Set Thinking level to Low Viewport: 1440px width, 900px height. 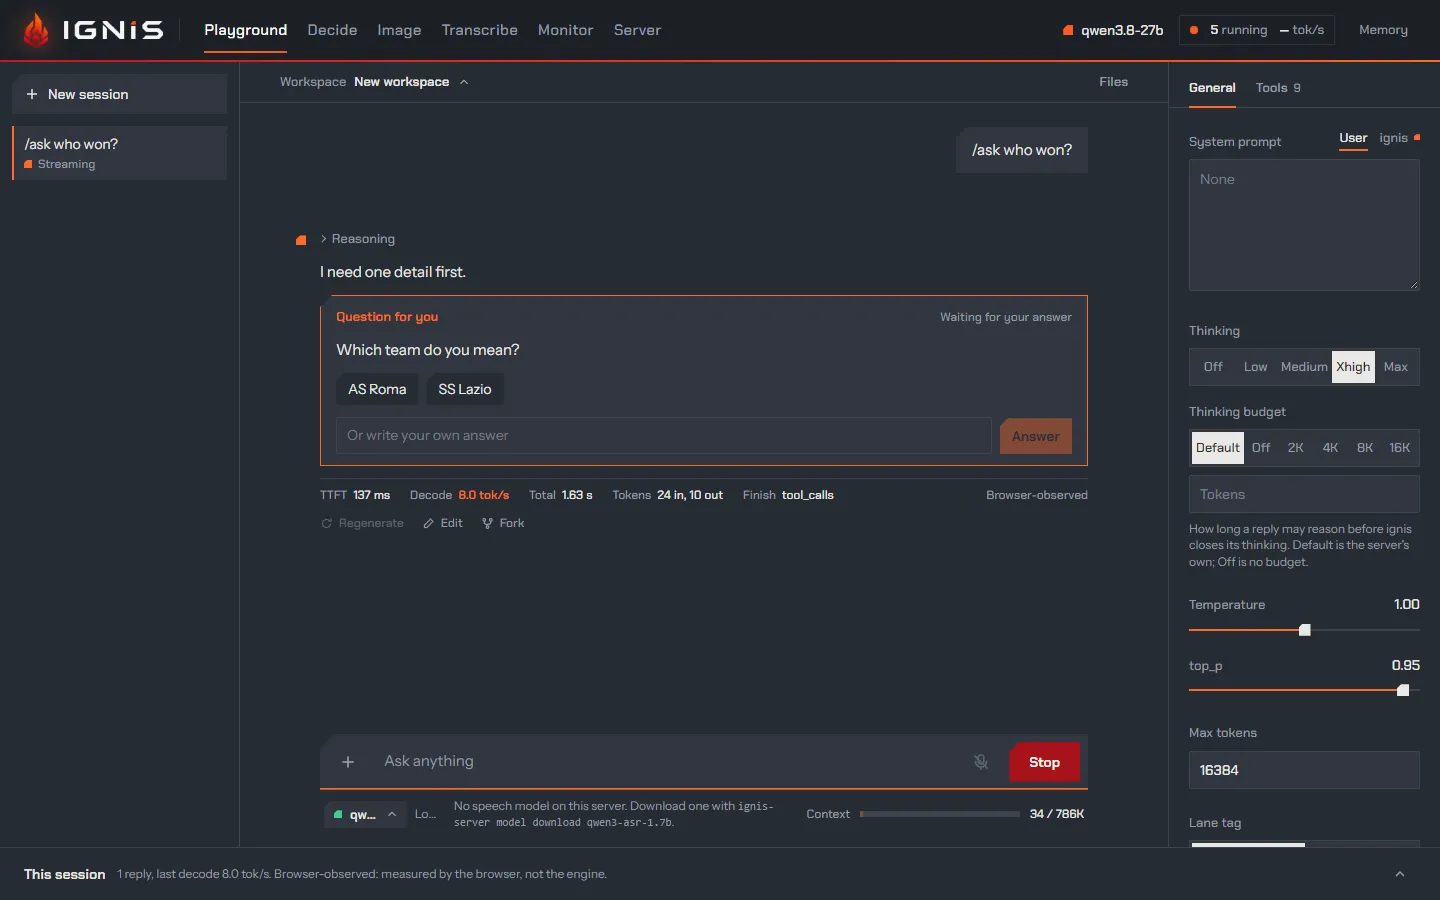point(1255,367)
